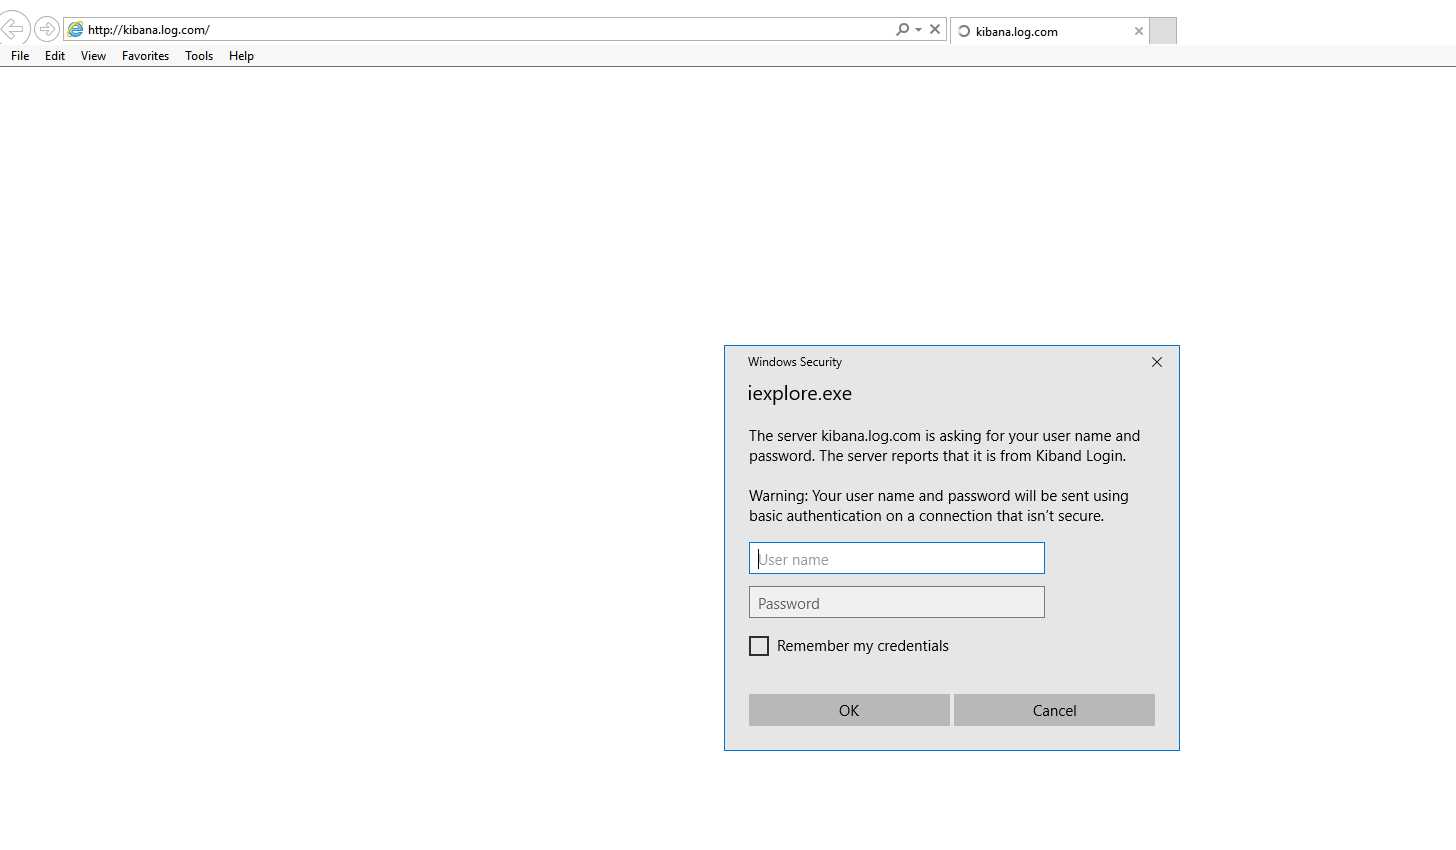
Task: Go forward with the browser Forward arrow
Action: point(46,29)
